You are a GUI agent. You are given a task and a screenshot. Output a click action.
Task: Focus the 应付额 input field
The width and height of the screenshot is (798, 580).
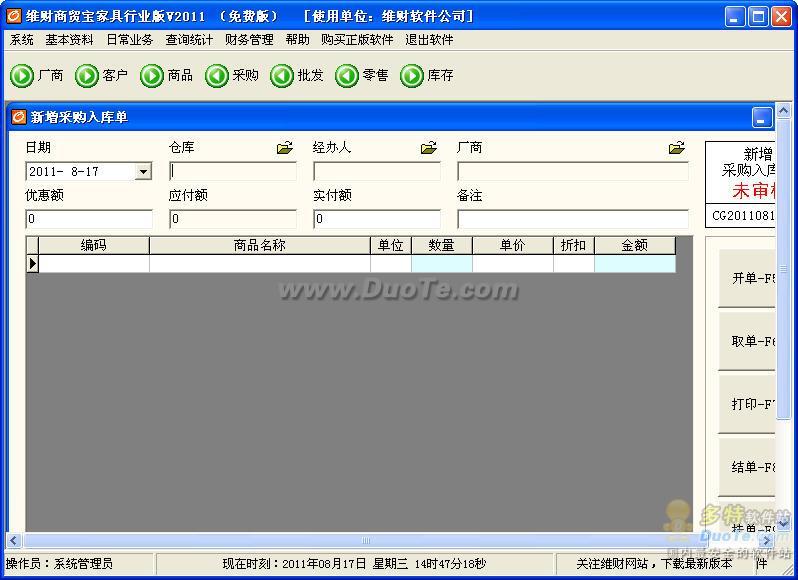tap(233, 219)
